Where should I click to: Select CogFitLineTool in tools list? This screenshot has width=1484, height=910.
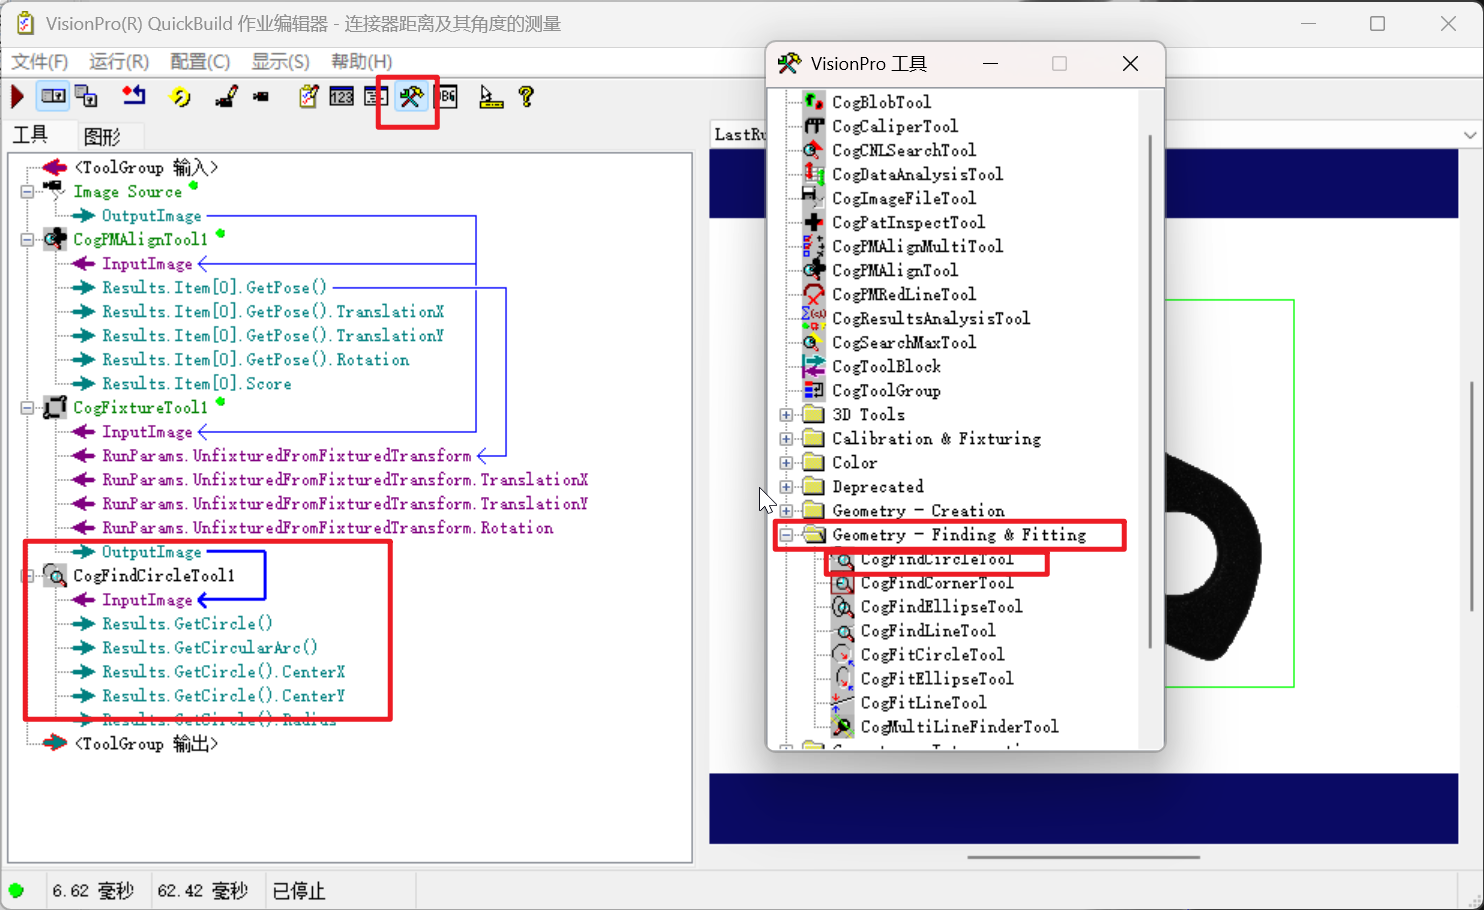click(x=923, y=703)
